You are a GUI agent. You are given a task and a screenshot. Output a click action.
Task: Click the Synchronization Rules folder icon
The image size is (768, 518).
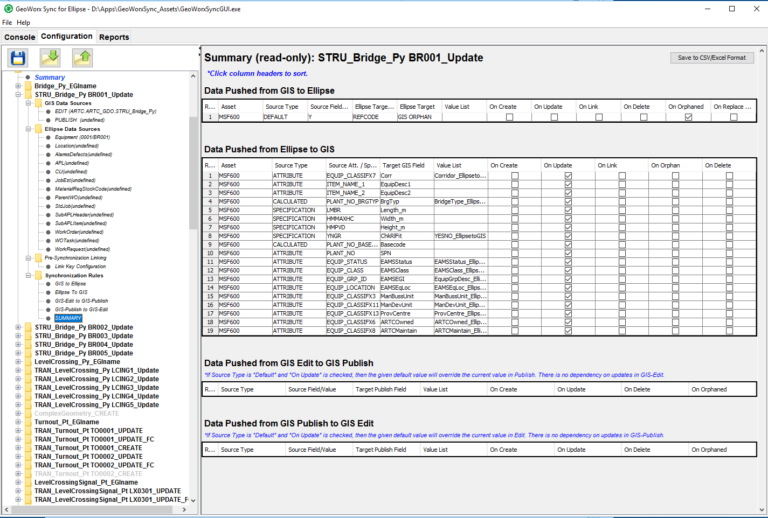37,275
